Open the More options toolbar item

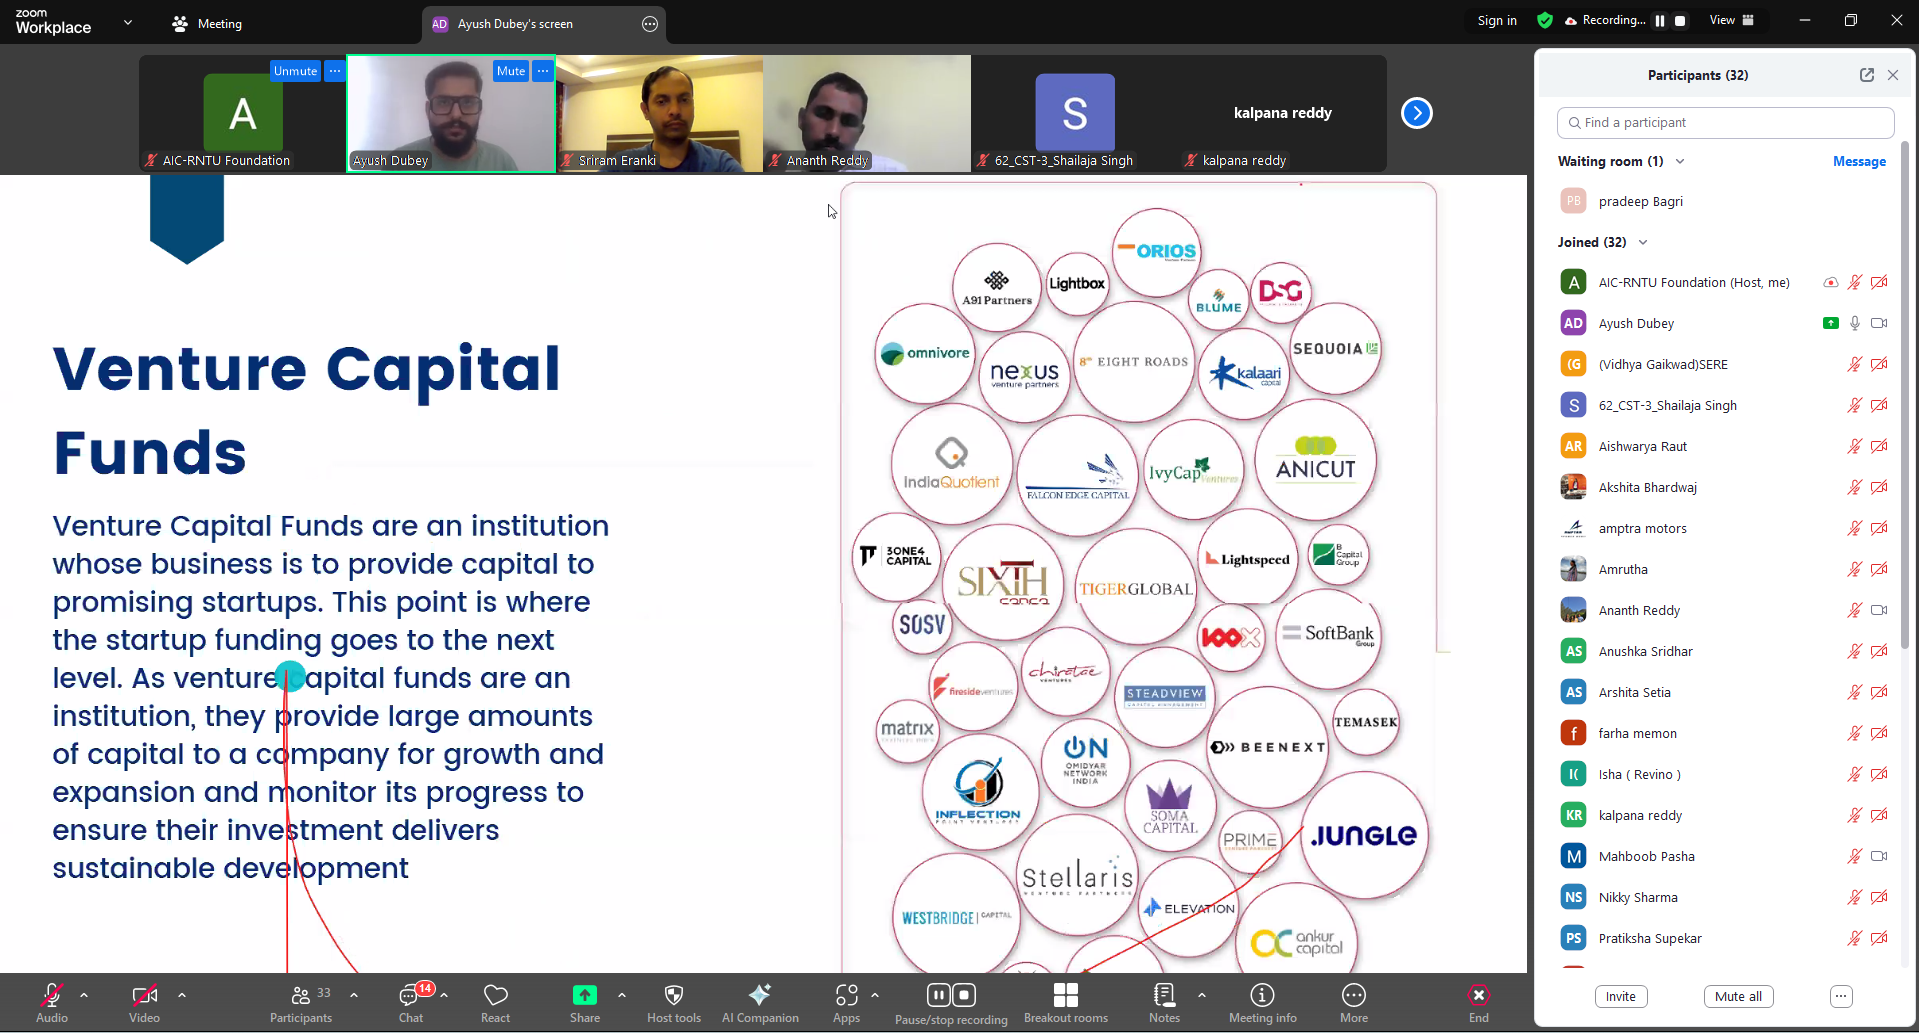click(x=1354, y=1003)
